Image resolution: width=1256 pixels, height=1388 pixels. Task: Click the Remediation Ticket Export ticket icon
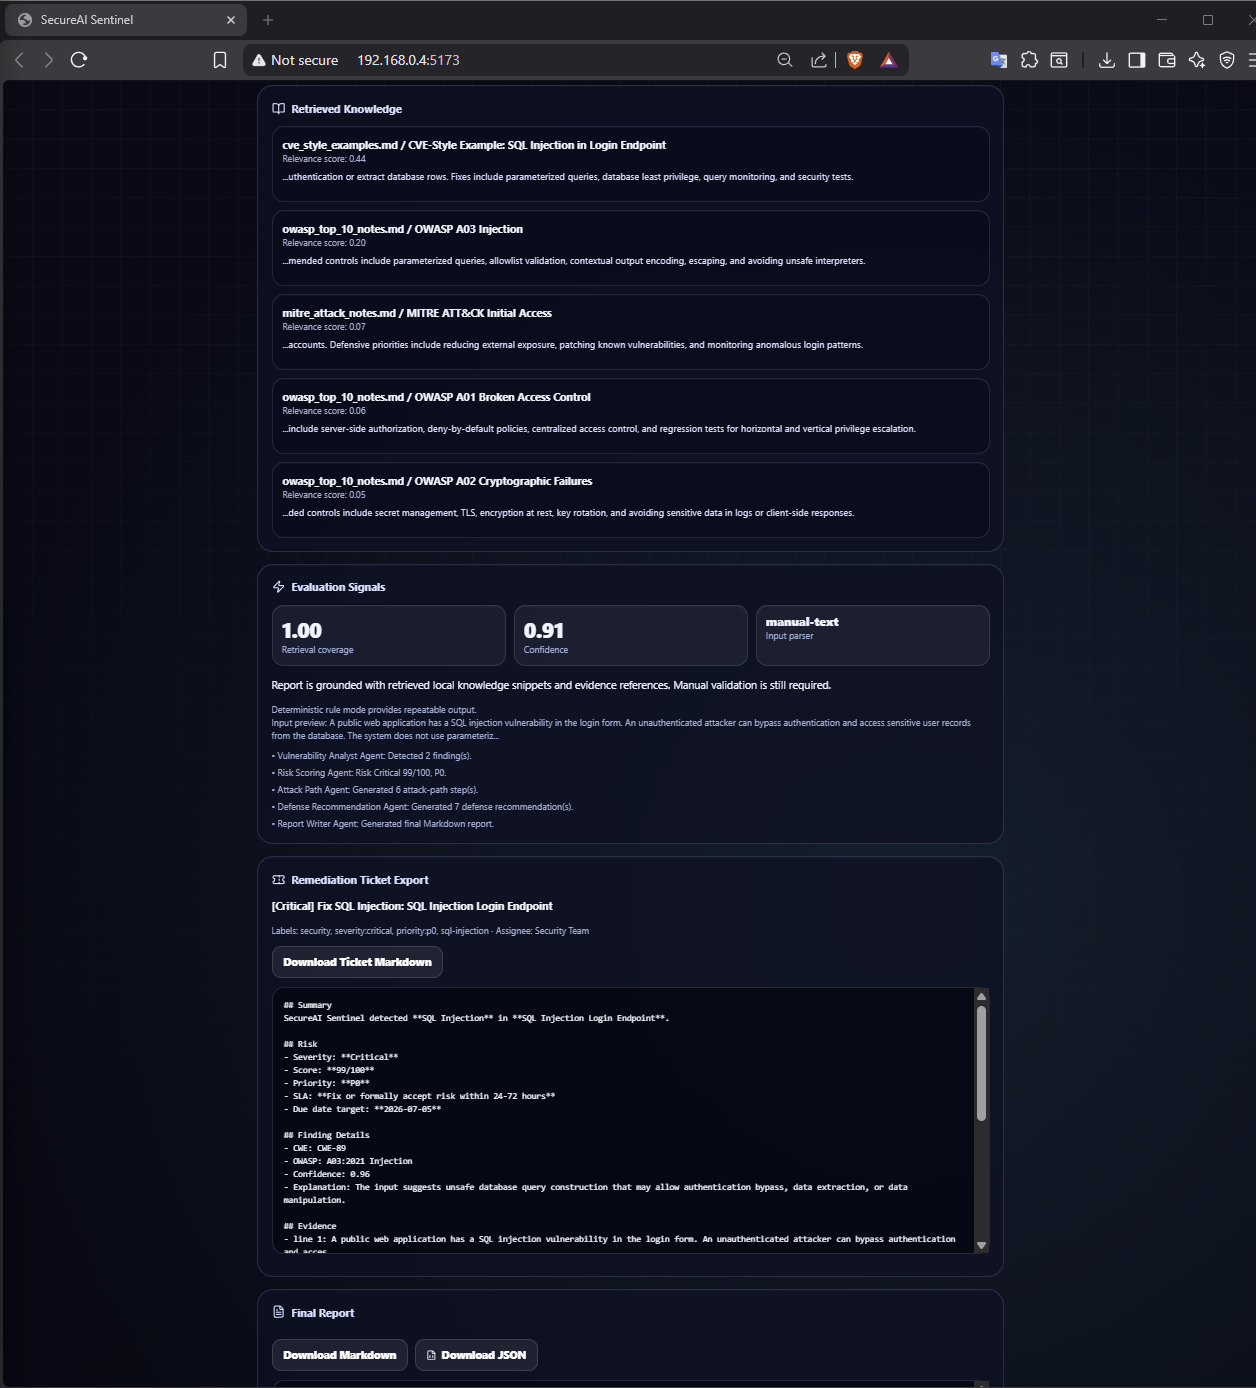click(279, 880)
